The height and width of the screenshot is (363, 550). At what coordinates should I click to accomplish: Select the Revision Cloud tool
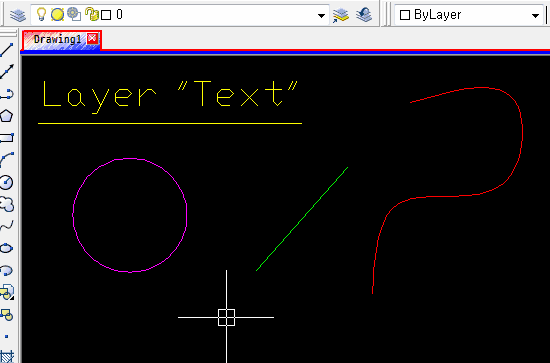click(7, 204)
